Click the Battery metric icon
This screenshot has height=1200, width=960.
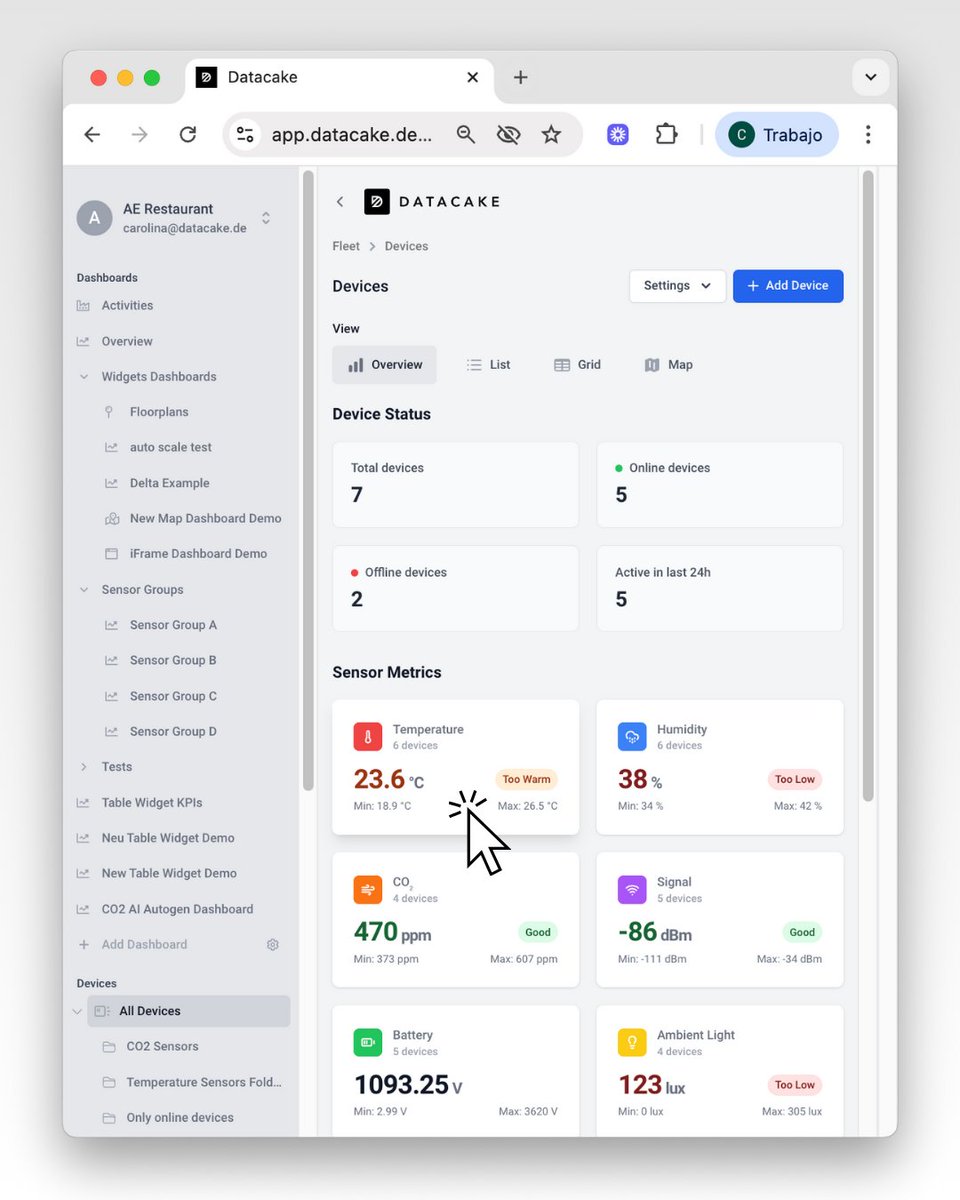point(368,1043)
